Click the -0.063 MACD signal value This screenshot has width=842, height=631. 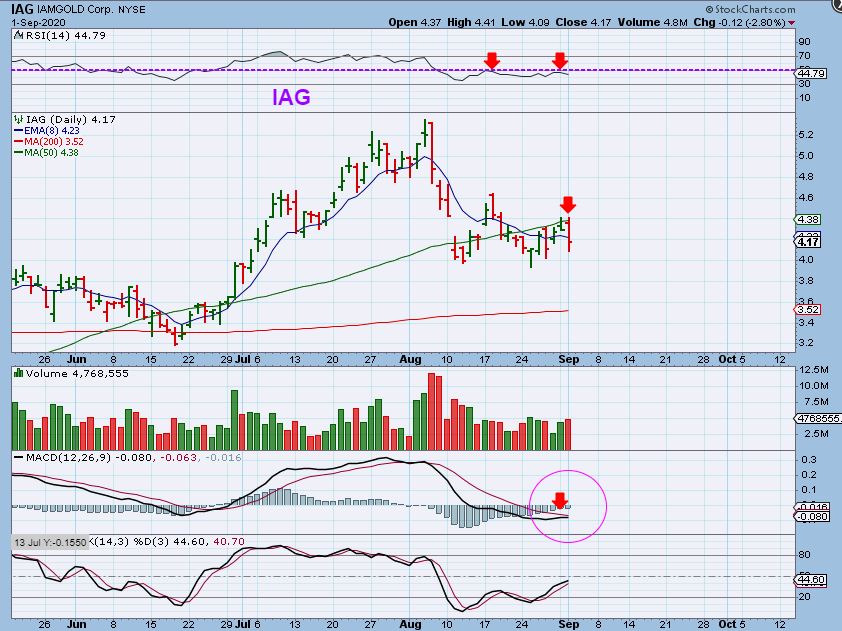coord(179,458)
